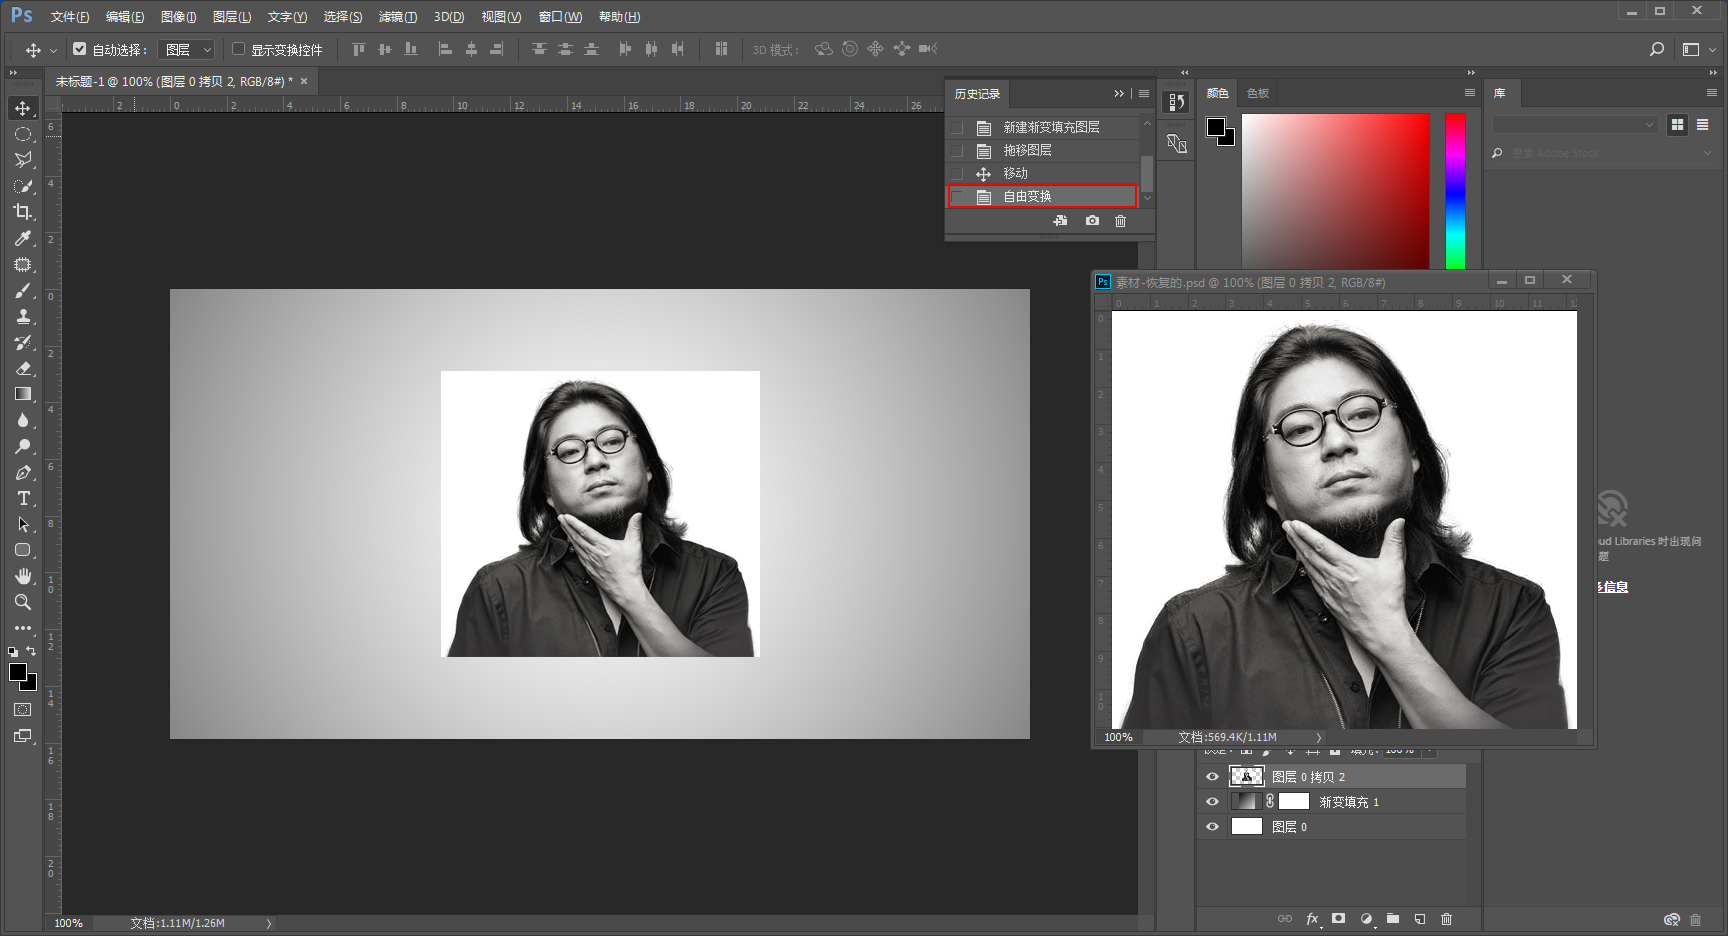Collapse the History panel with double arrows
The height and width of the screenshot is (936, 1728).
pos(1119,94)
